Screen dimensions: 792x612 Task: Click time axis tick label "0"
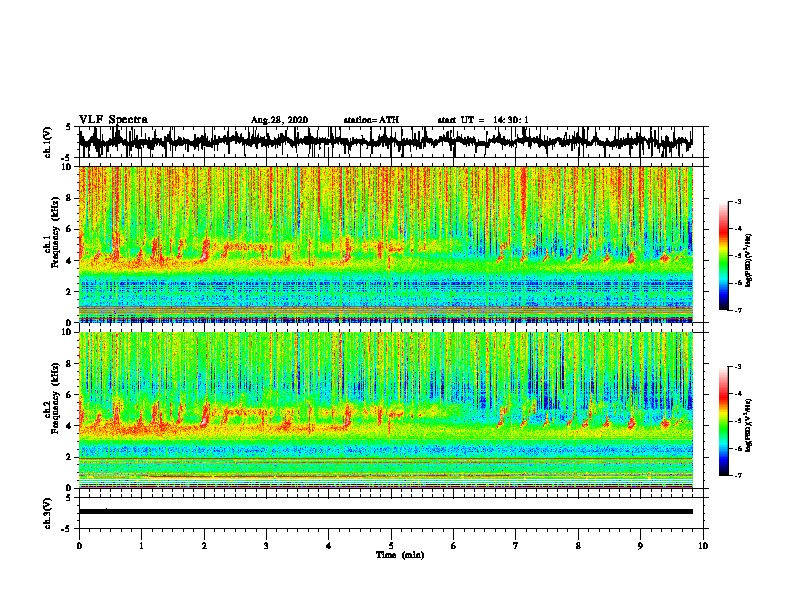pos(79,546)
